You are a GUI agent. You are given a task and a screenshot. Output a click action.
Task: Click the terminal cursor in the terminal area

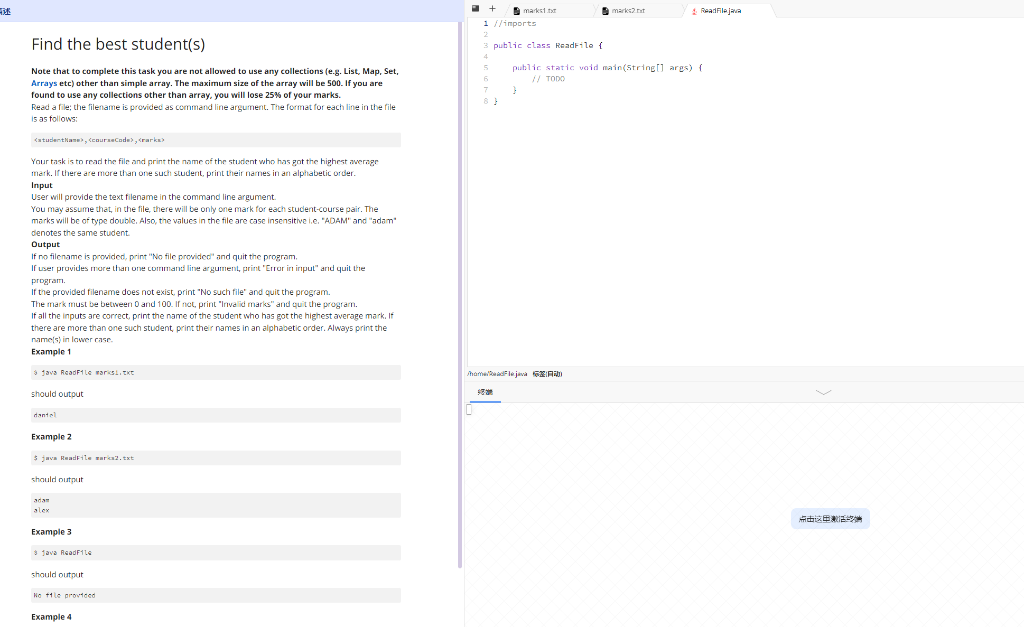pyautogui.click(x=469, y=410)
